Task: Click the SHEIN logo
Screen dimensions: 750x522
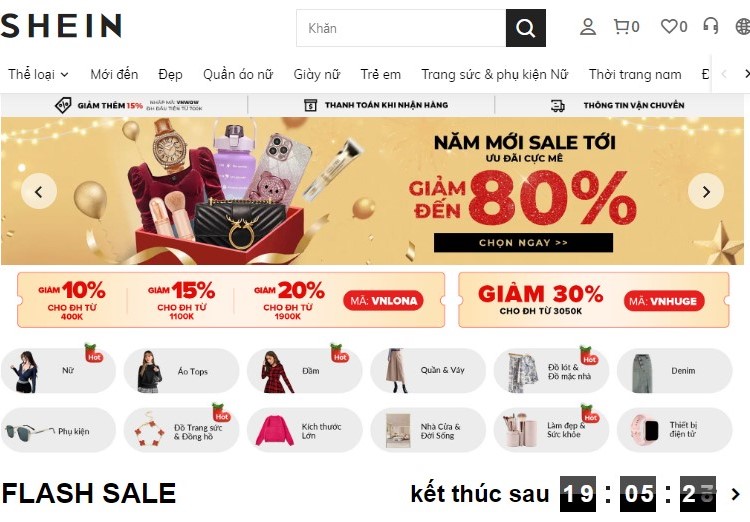Action: point(61,26)
